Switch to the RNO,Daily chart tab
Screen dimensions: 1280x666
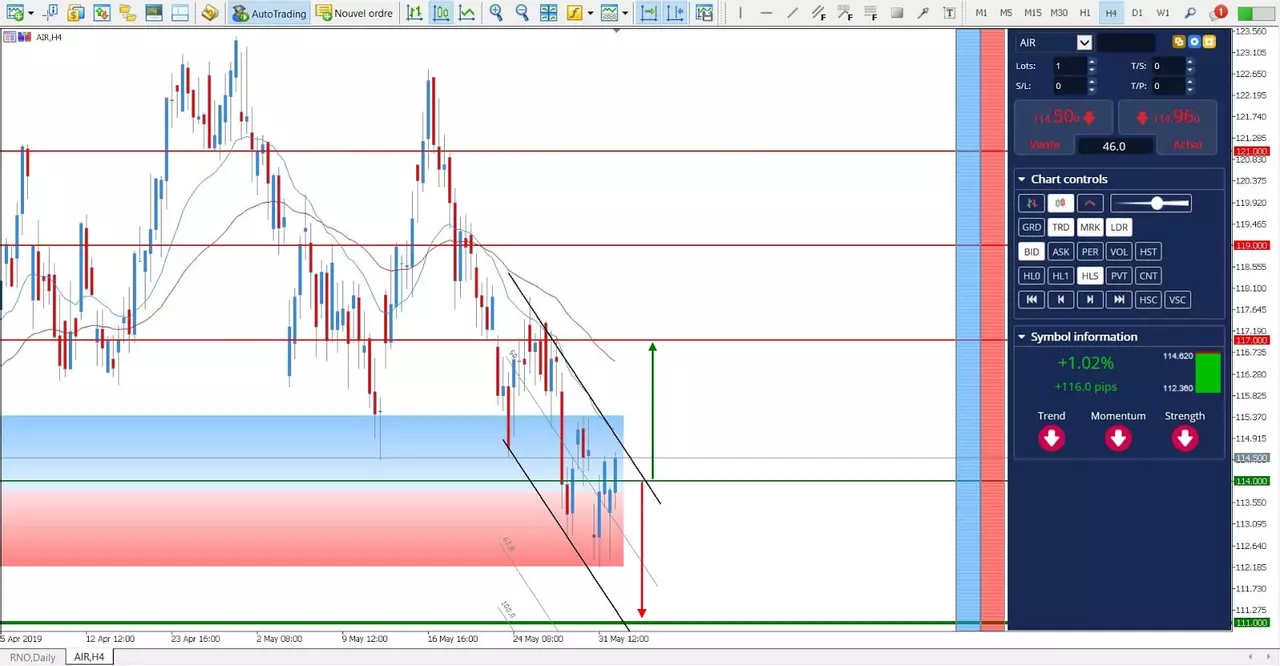click(32, 657)
